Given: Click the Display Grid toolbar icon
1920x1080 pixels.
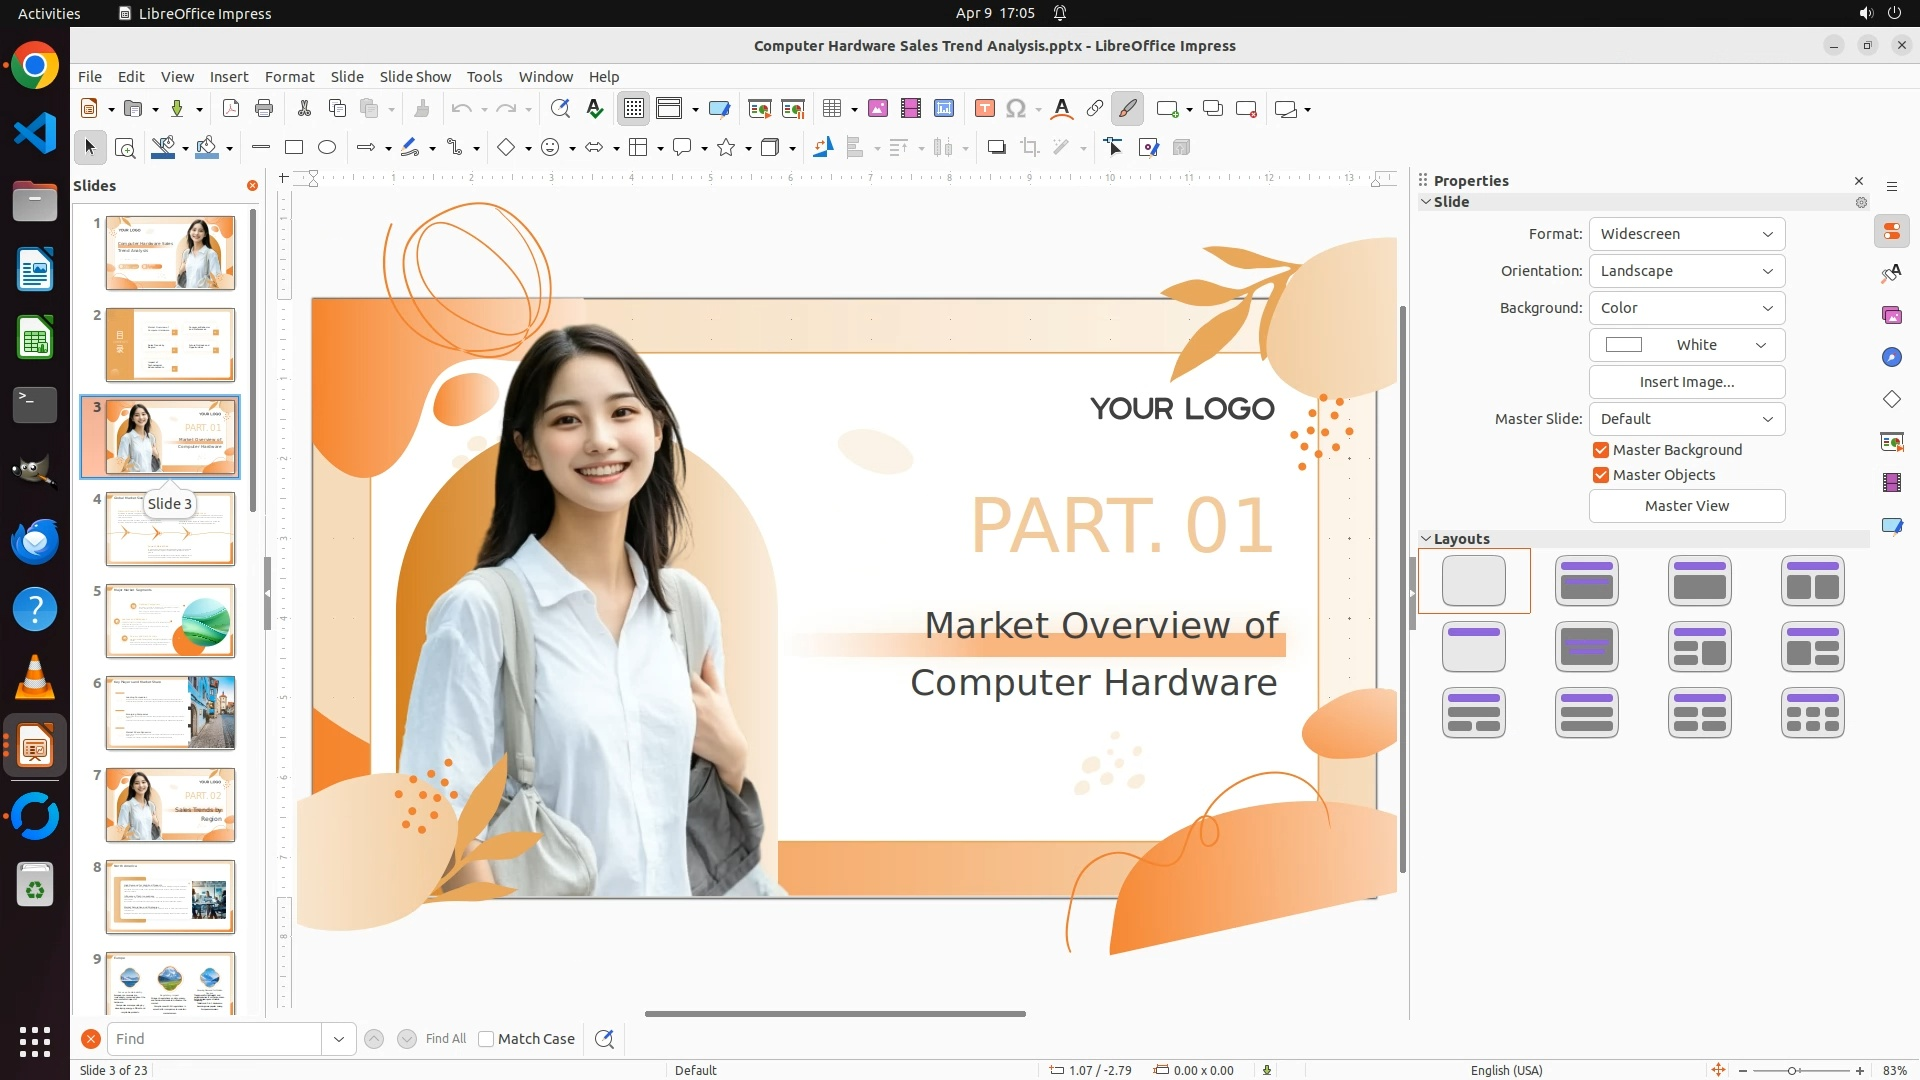Looking at the screenshot, I should coord(634,109).
